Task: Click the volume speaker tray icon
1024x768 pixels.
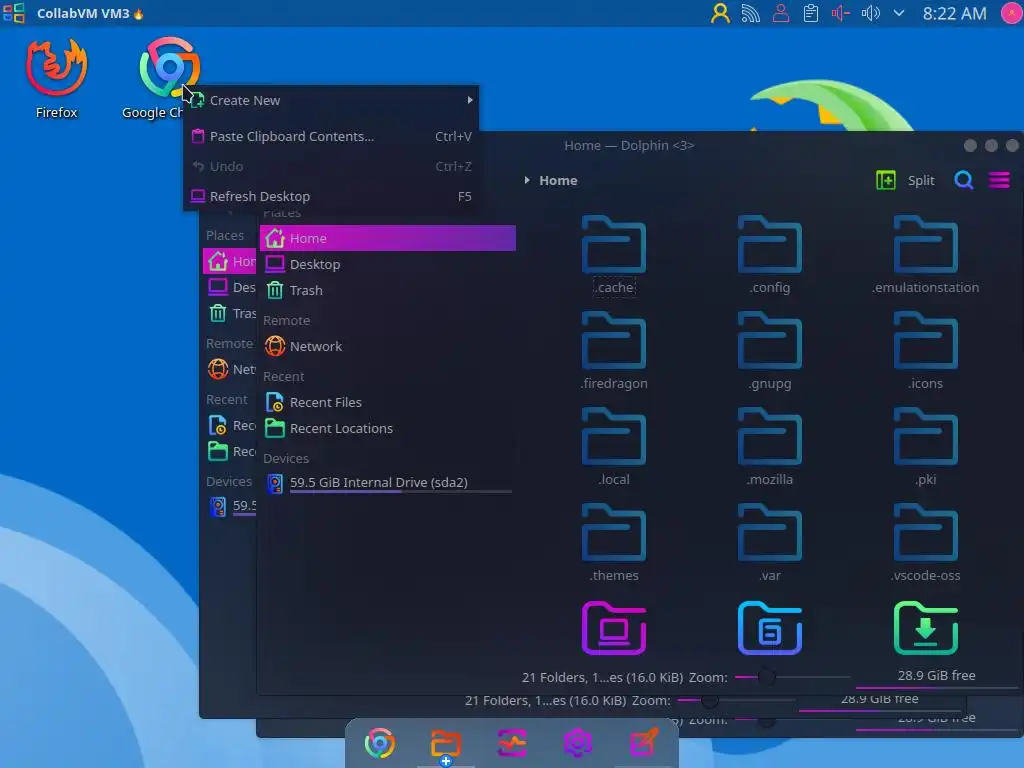Action: coord(870,13)
